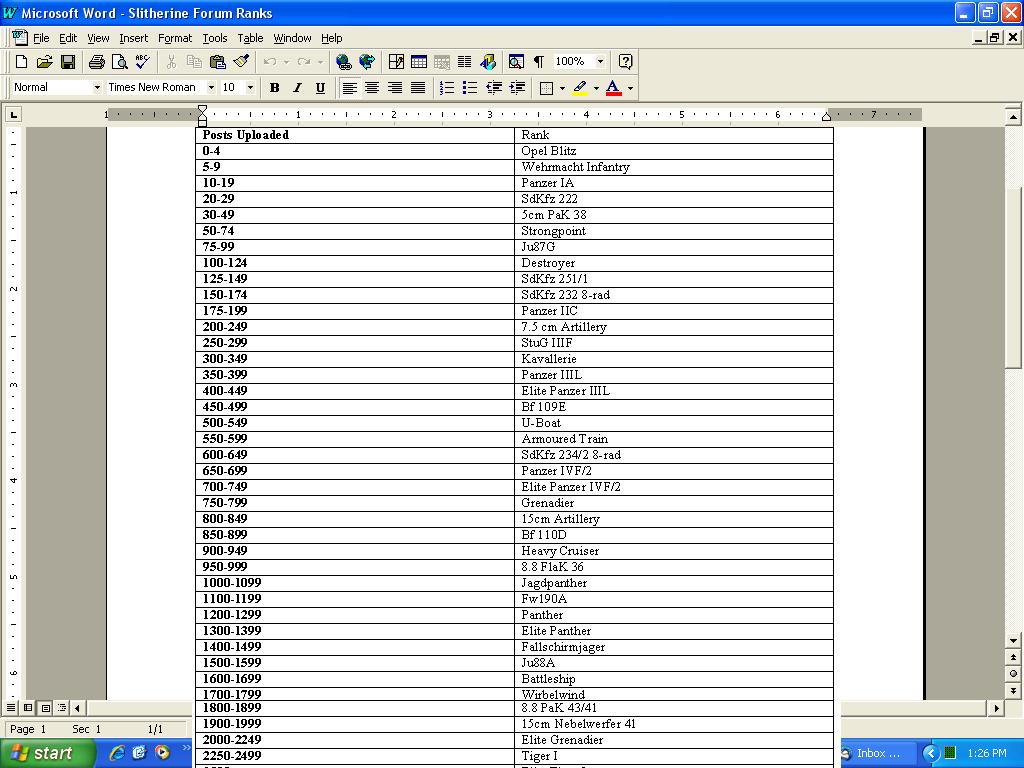Switch to Outline view

pos(61,707)
